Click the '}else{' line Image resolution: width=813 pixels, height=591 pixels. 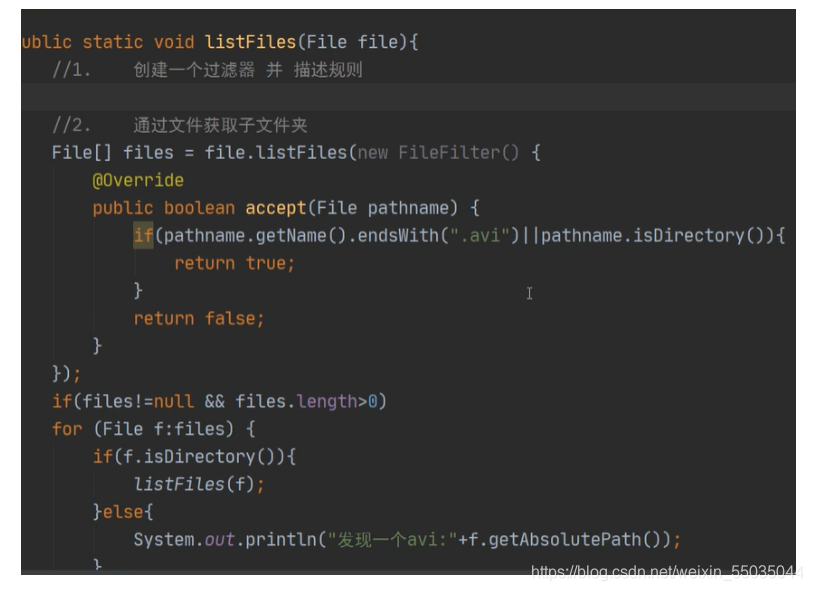click(x=123, y=512)
